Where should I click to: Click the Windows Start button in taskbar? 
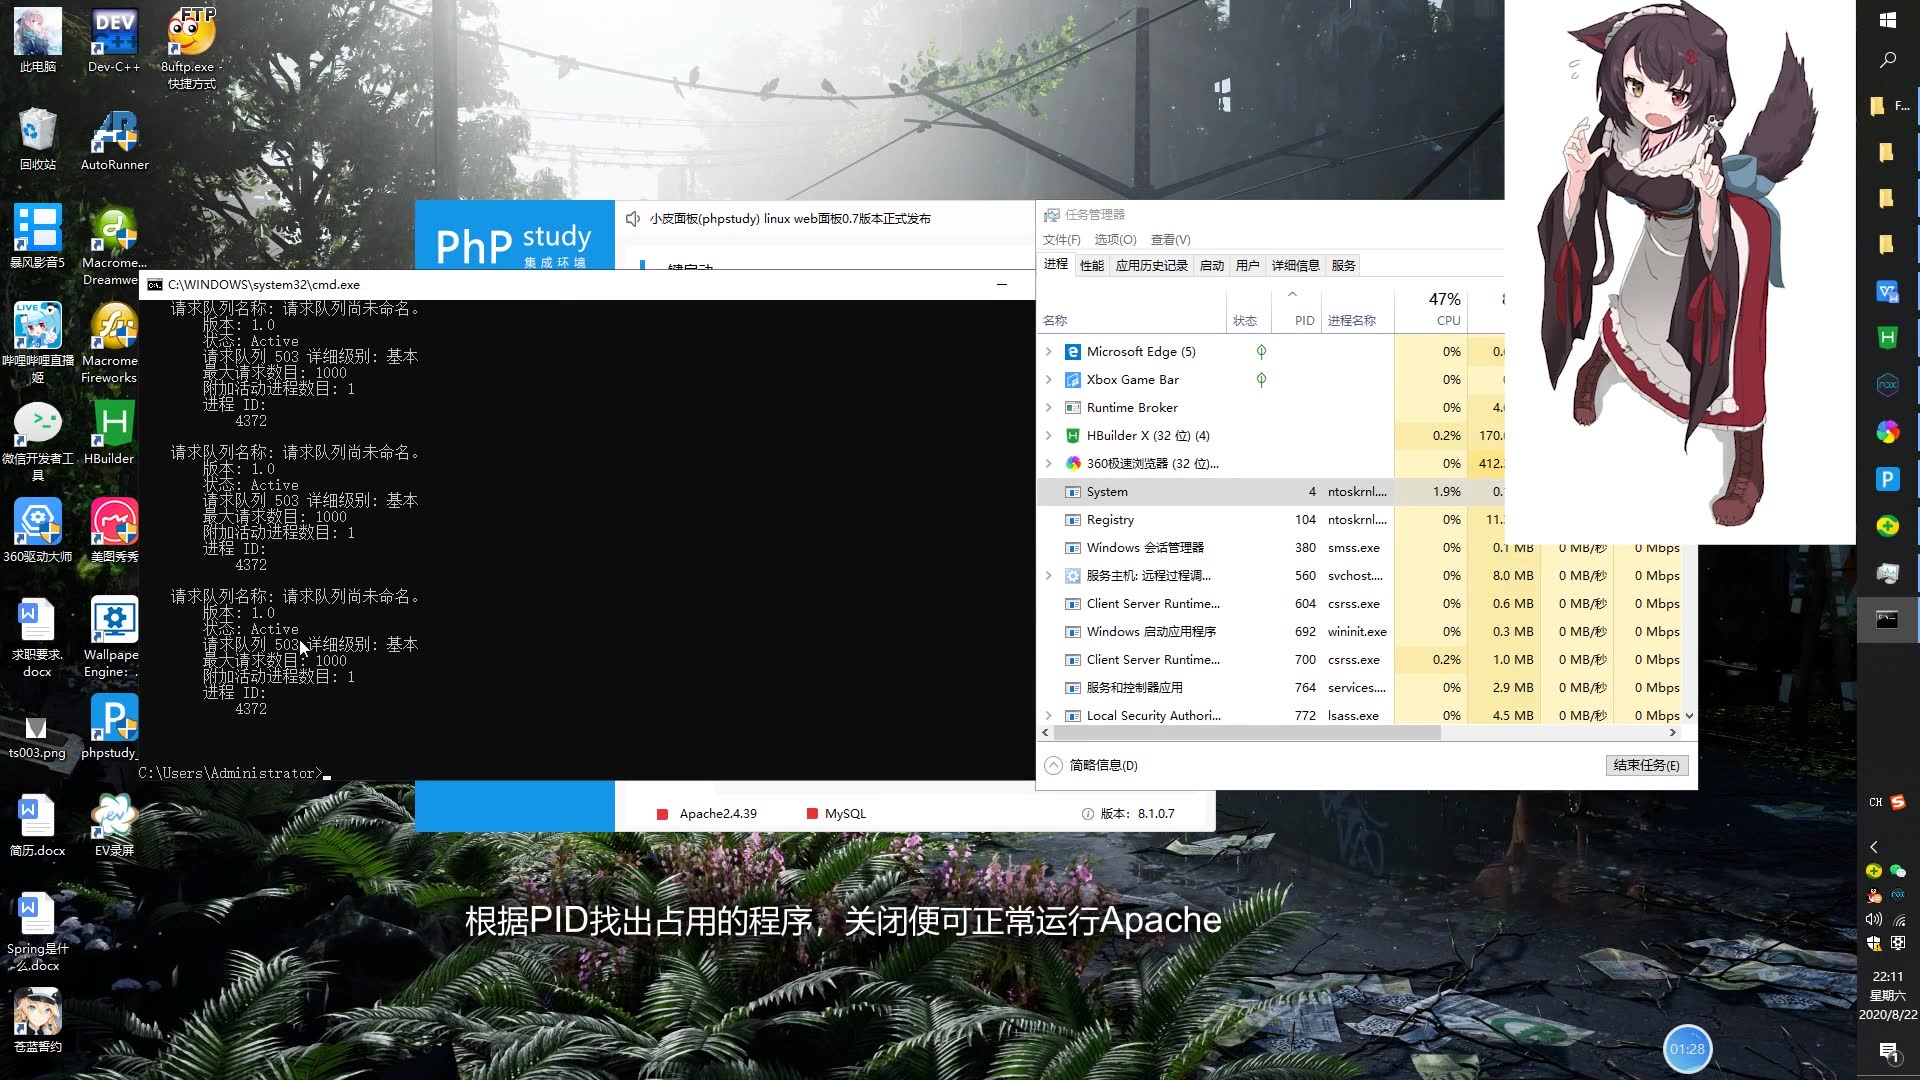point(1888,20)
